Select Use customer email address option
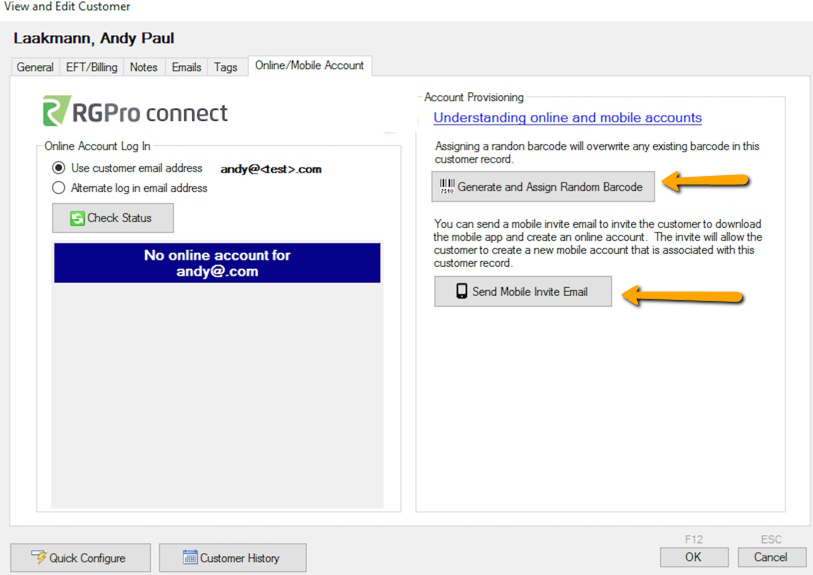813x575 pixels. [127, 168]
